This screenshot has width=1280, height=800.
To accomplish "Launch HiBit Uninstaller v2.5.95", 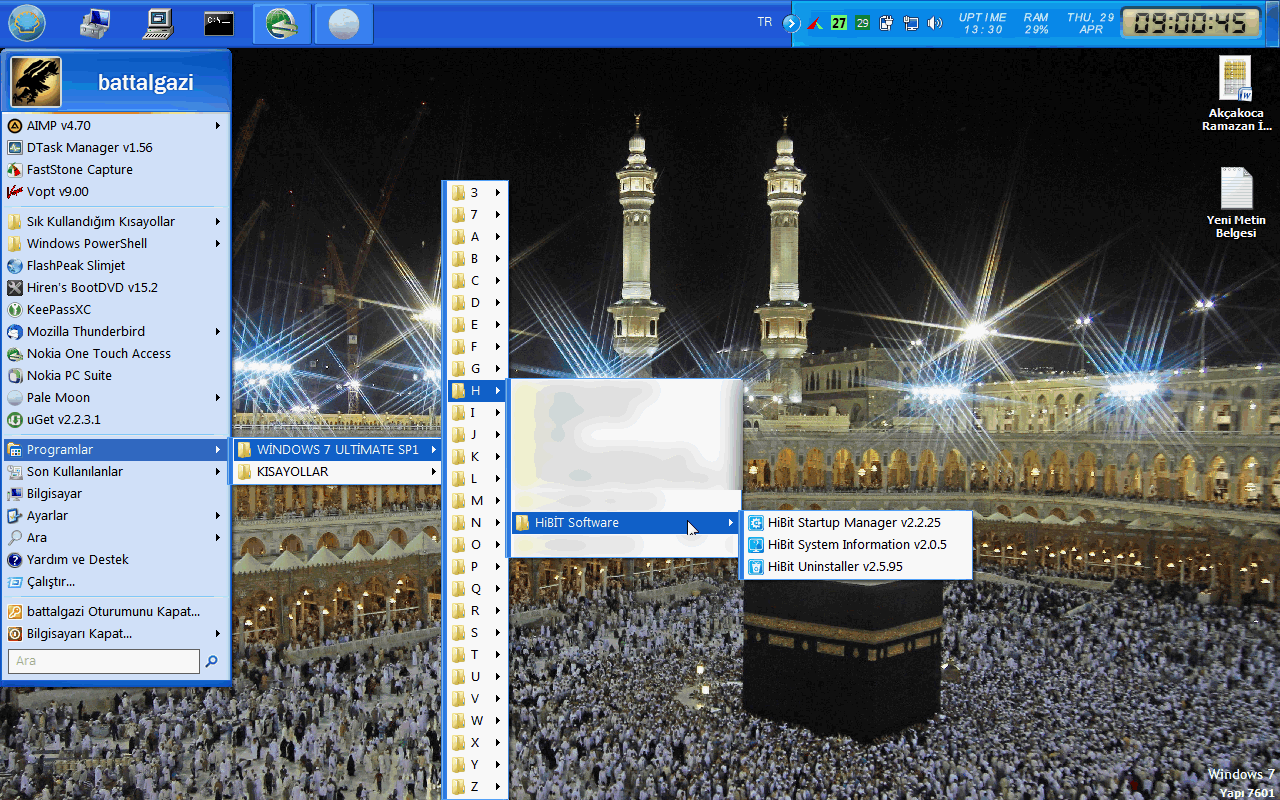I will 856,567.
